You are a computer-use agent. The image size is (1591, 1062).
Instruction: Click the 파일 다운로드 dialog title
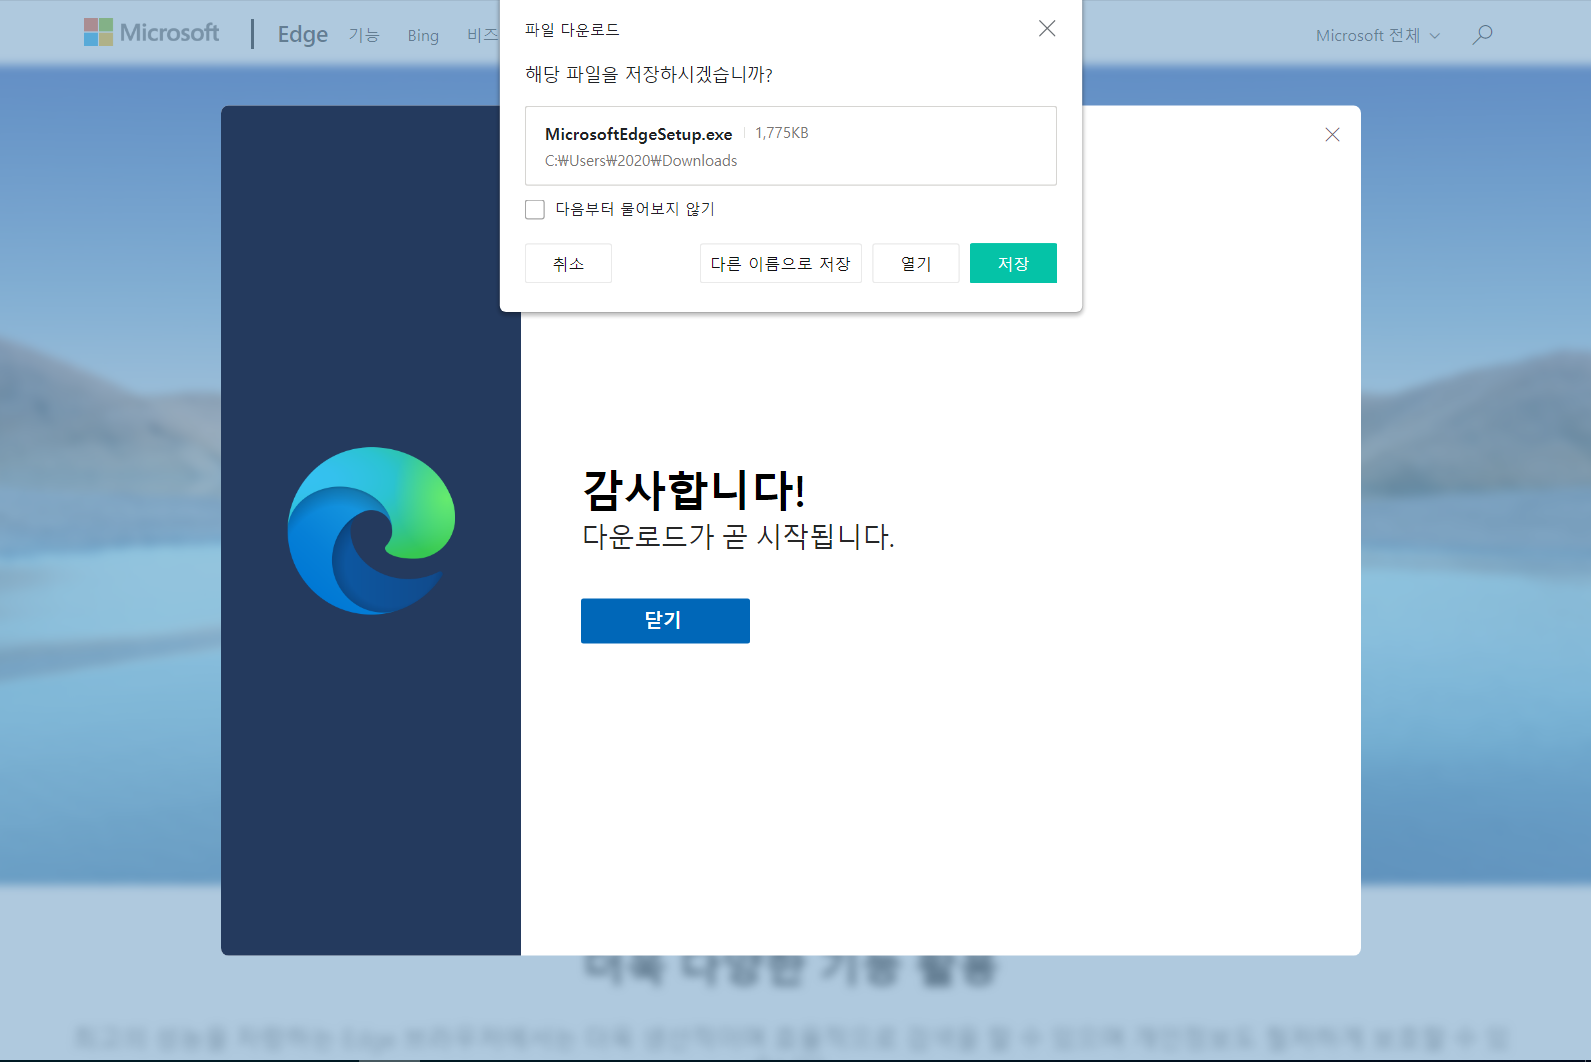[x=572, y=30]
